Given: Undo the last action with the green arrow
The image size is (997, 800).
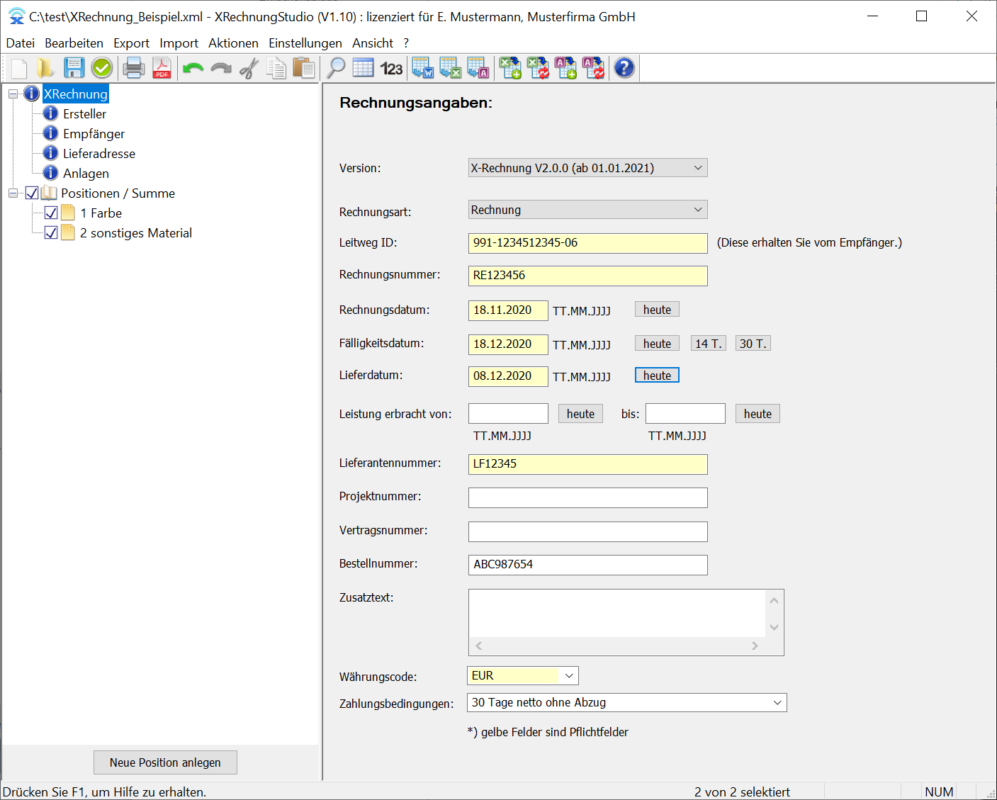Looking at the screenshot, I should point(193,68).
